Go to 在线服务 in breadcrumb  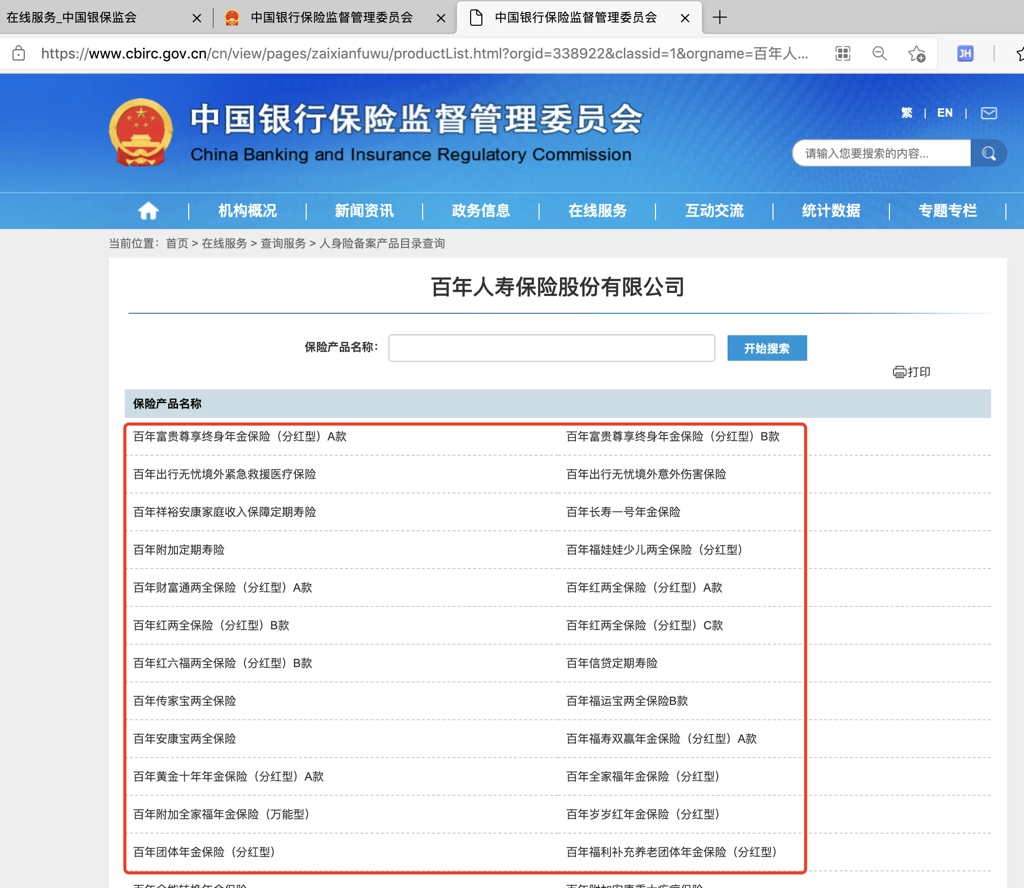(x=224, y=244)
